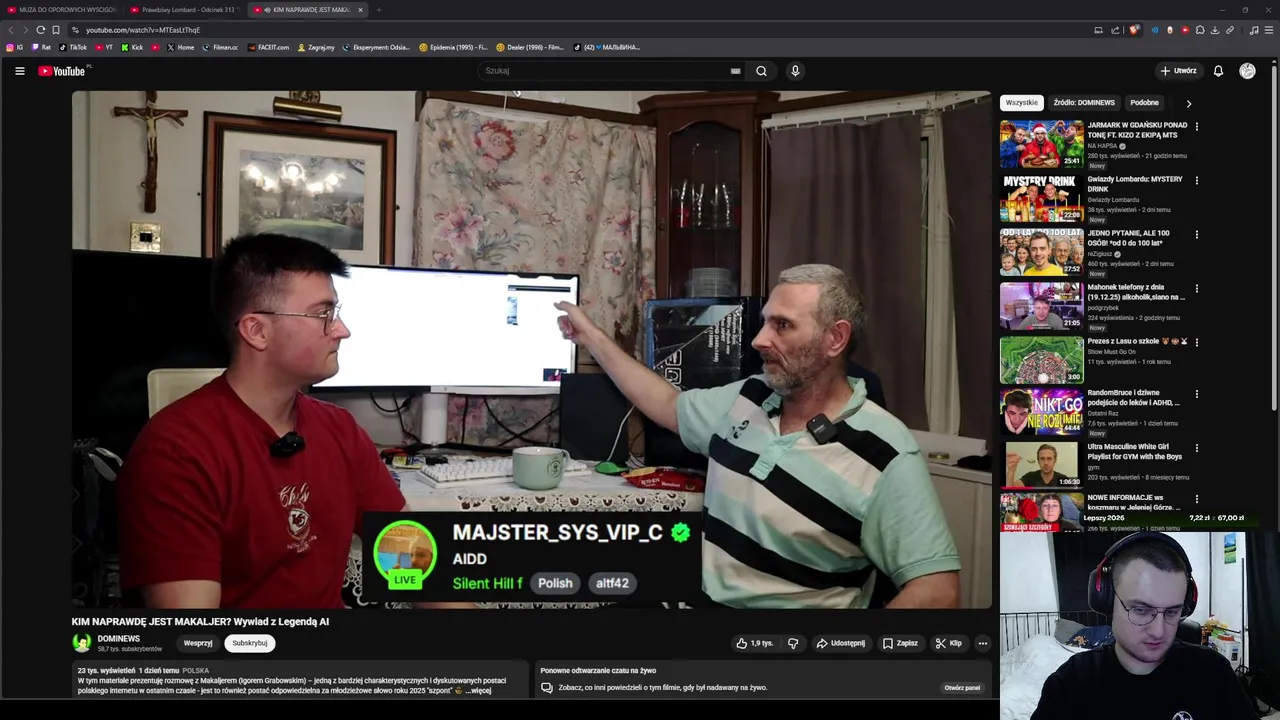1280x720 pixels.
Task: Open the Zagraj.my bookmark
Action: pyautogui.click(x=317, y=47)
